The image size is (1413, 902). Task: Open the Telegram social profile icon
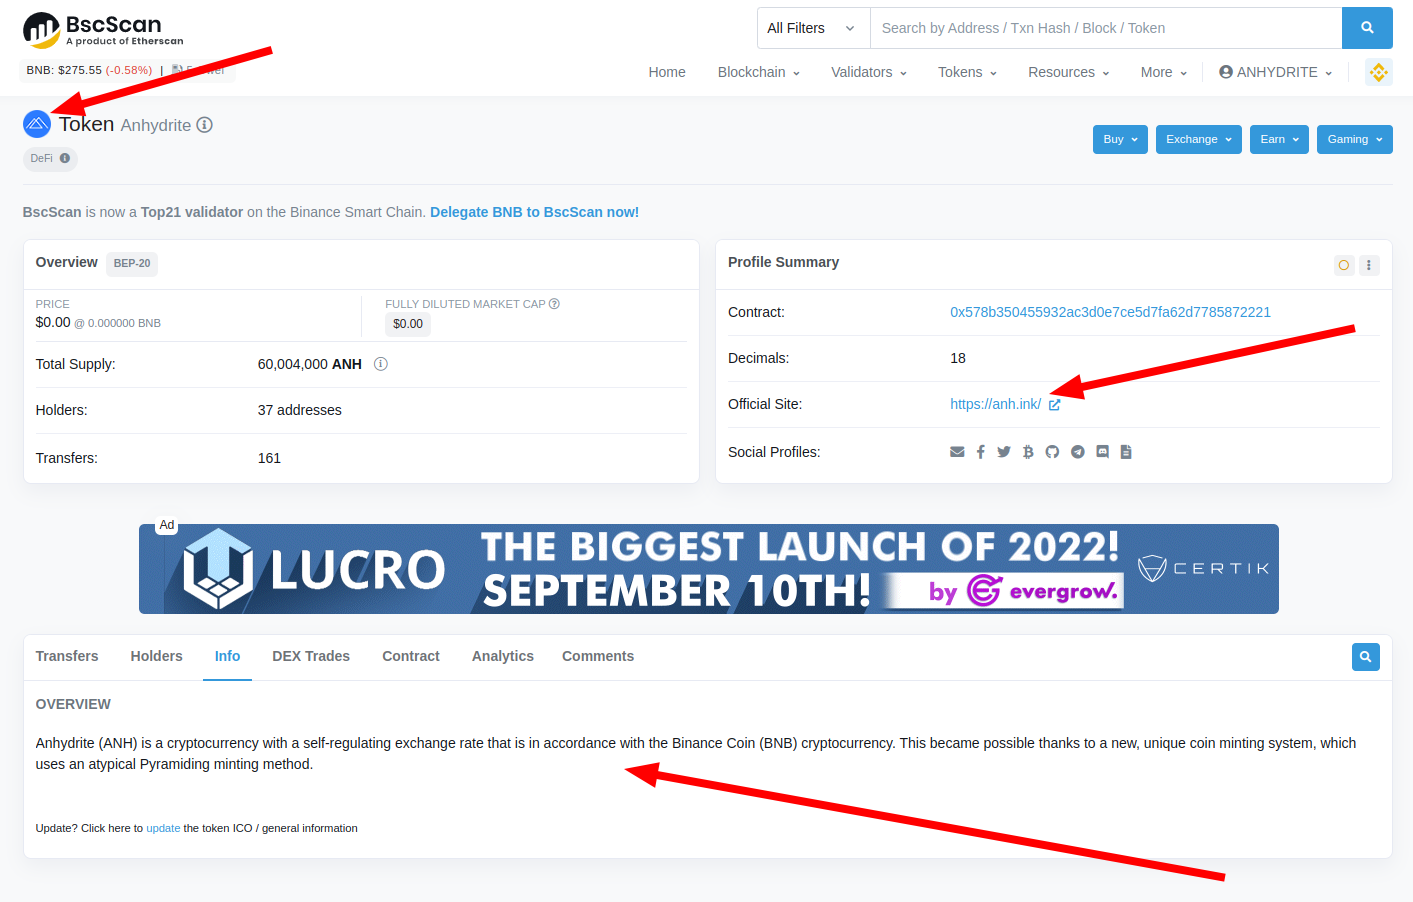click(1078, 452)
